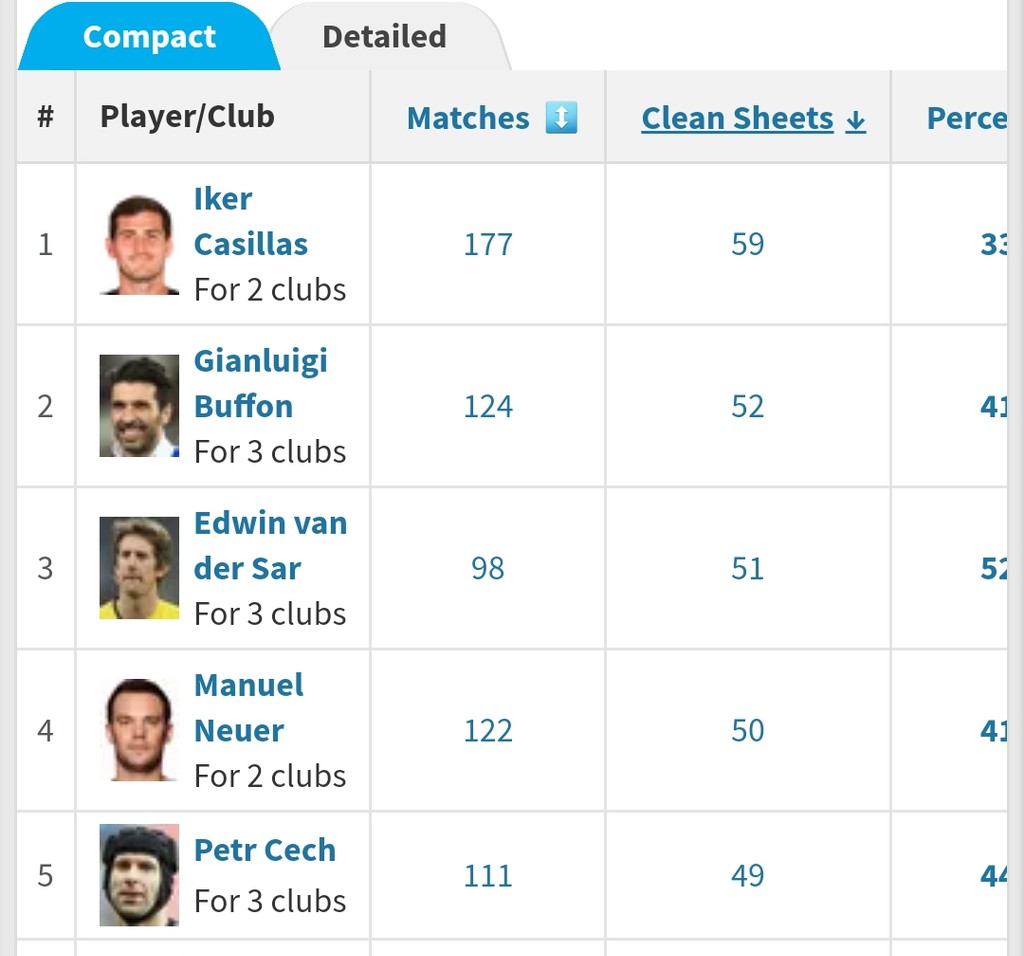Image resolution: width=1024 pixels, height=956 pixels.
Task: Click Manuel Neuer photo thumbnail
Action: pos(139,730)
